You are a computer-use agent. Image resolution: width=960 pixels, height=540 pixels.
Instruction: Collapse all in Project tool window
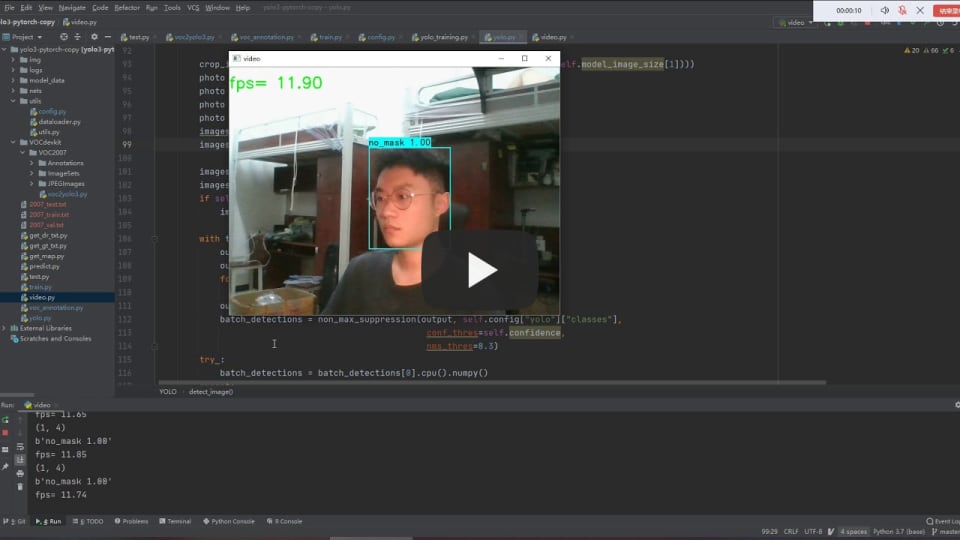(x=77, y=37)
